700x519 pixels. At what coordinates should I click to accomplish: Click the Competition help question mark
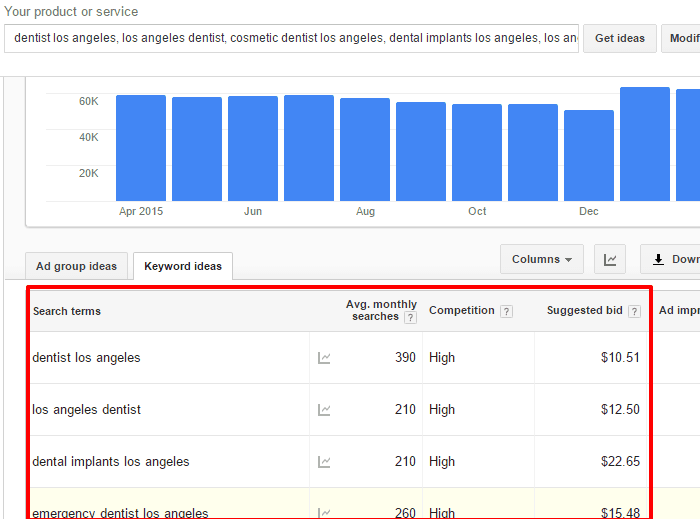[x=506, y=311]
